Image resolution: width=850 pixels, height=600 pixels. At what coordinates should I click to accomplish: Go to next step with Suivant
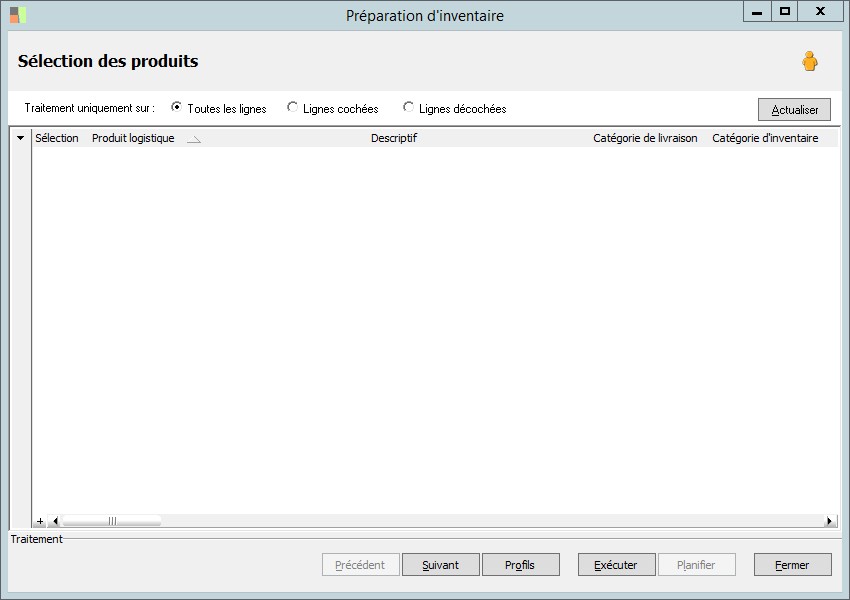tap(441, 565)
